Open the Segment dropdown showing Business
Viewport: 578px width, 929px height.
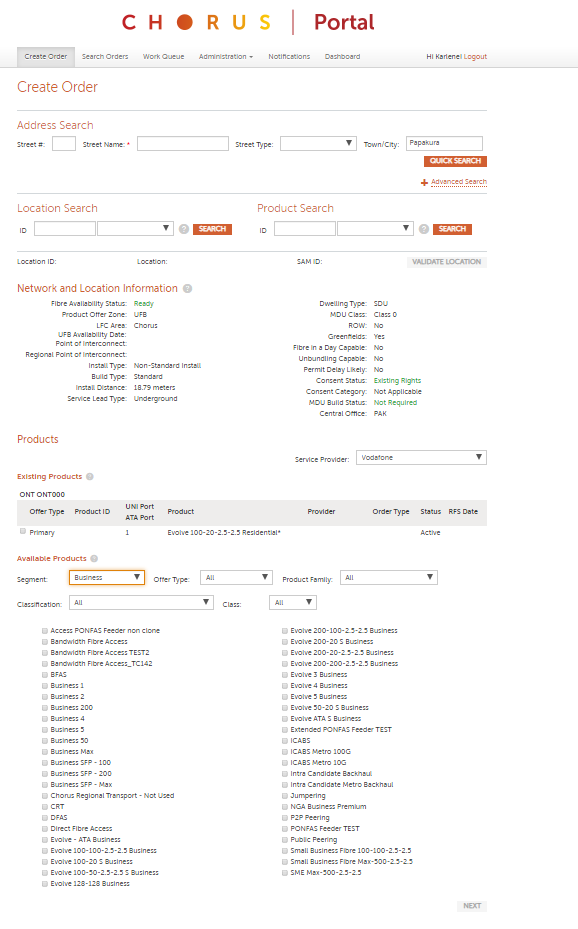pos(107,578)
